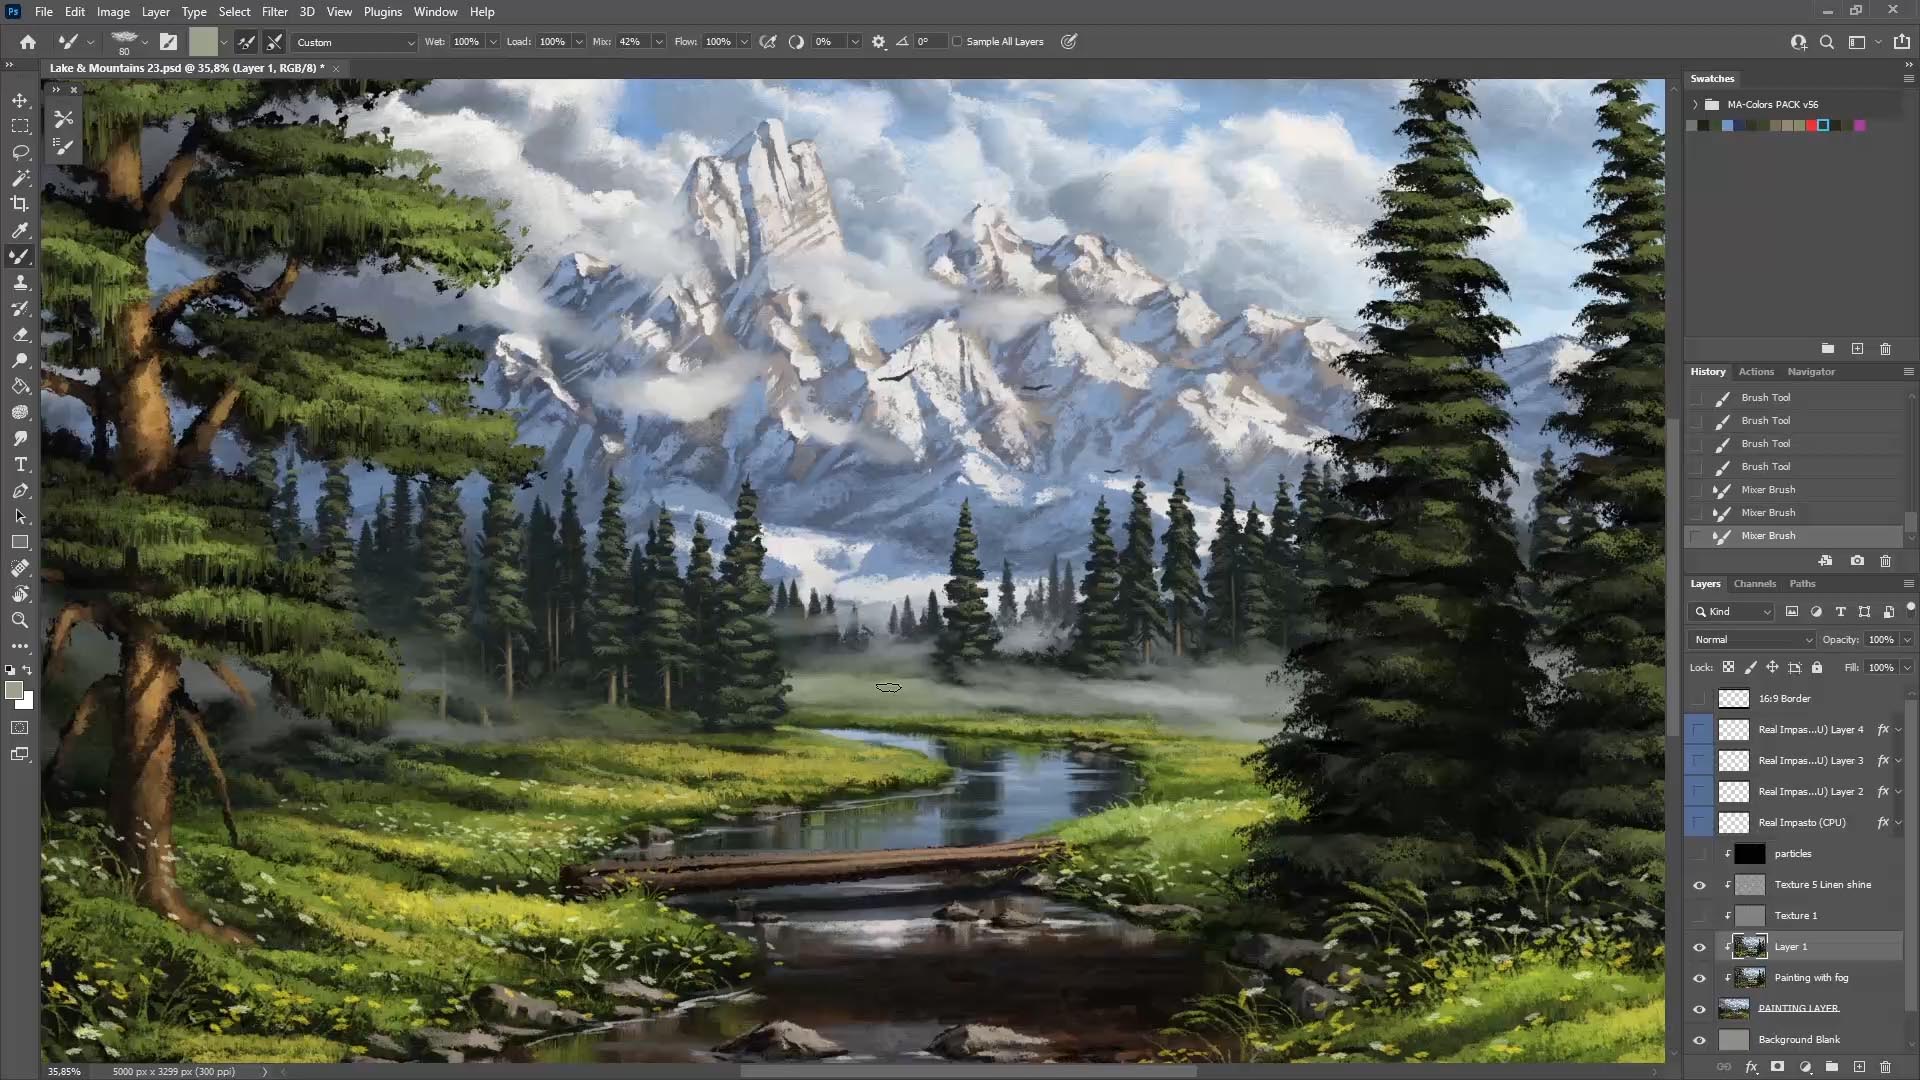Delete the selected layer using the trash icon
Image resolution: width=1920 pixels, height=1080 pixels.
click(x=1886, y=1067)
